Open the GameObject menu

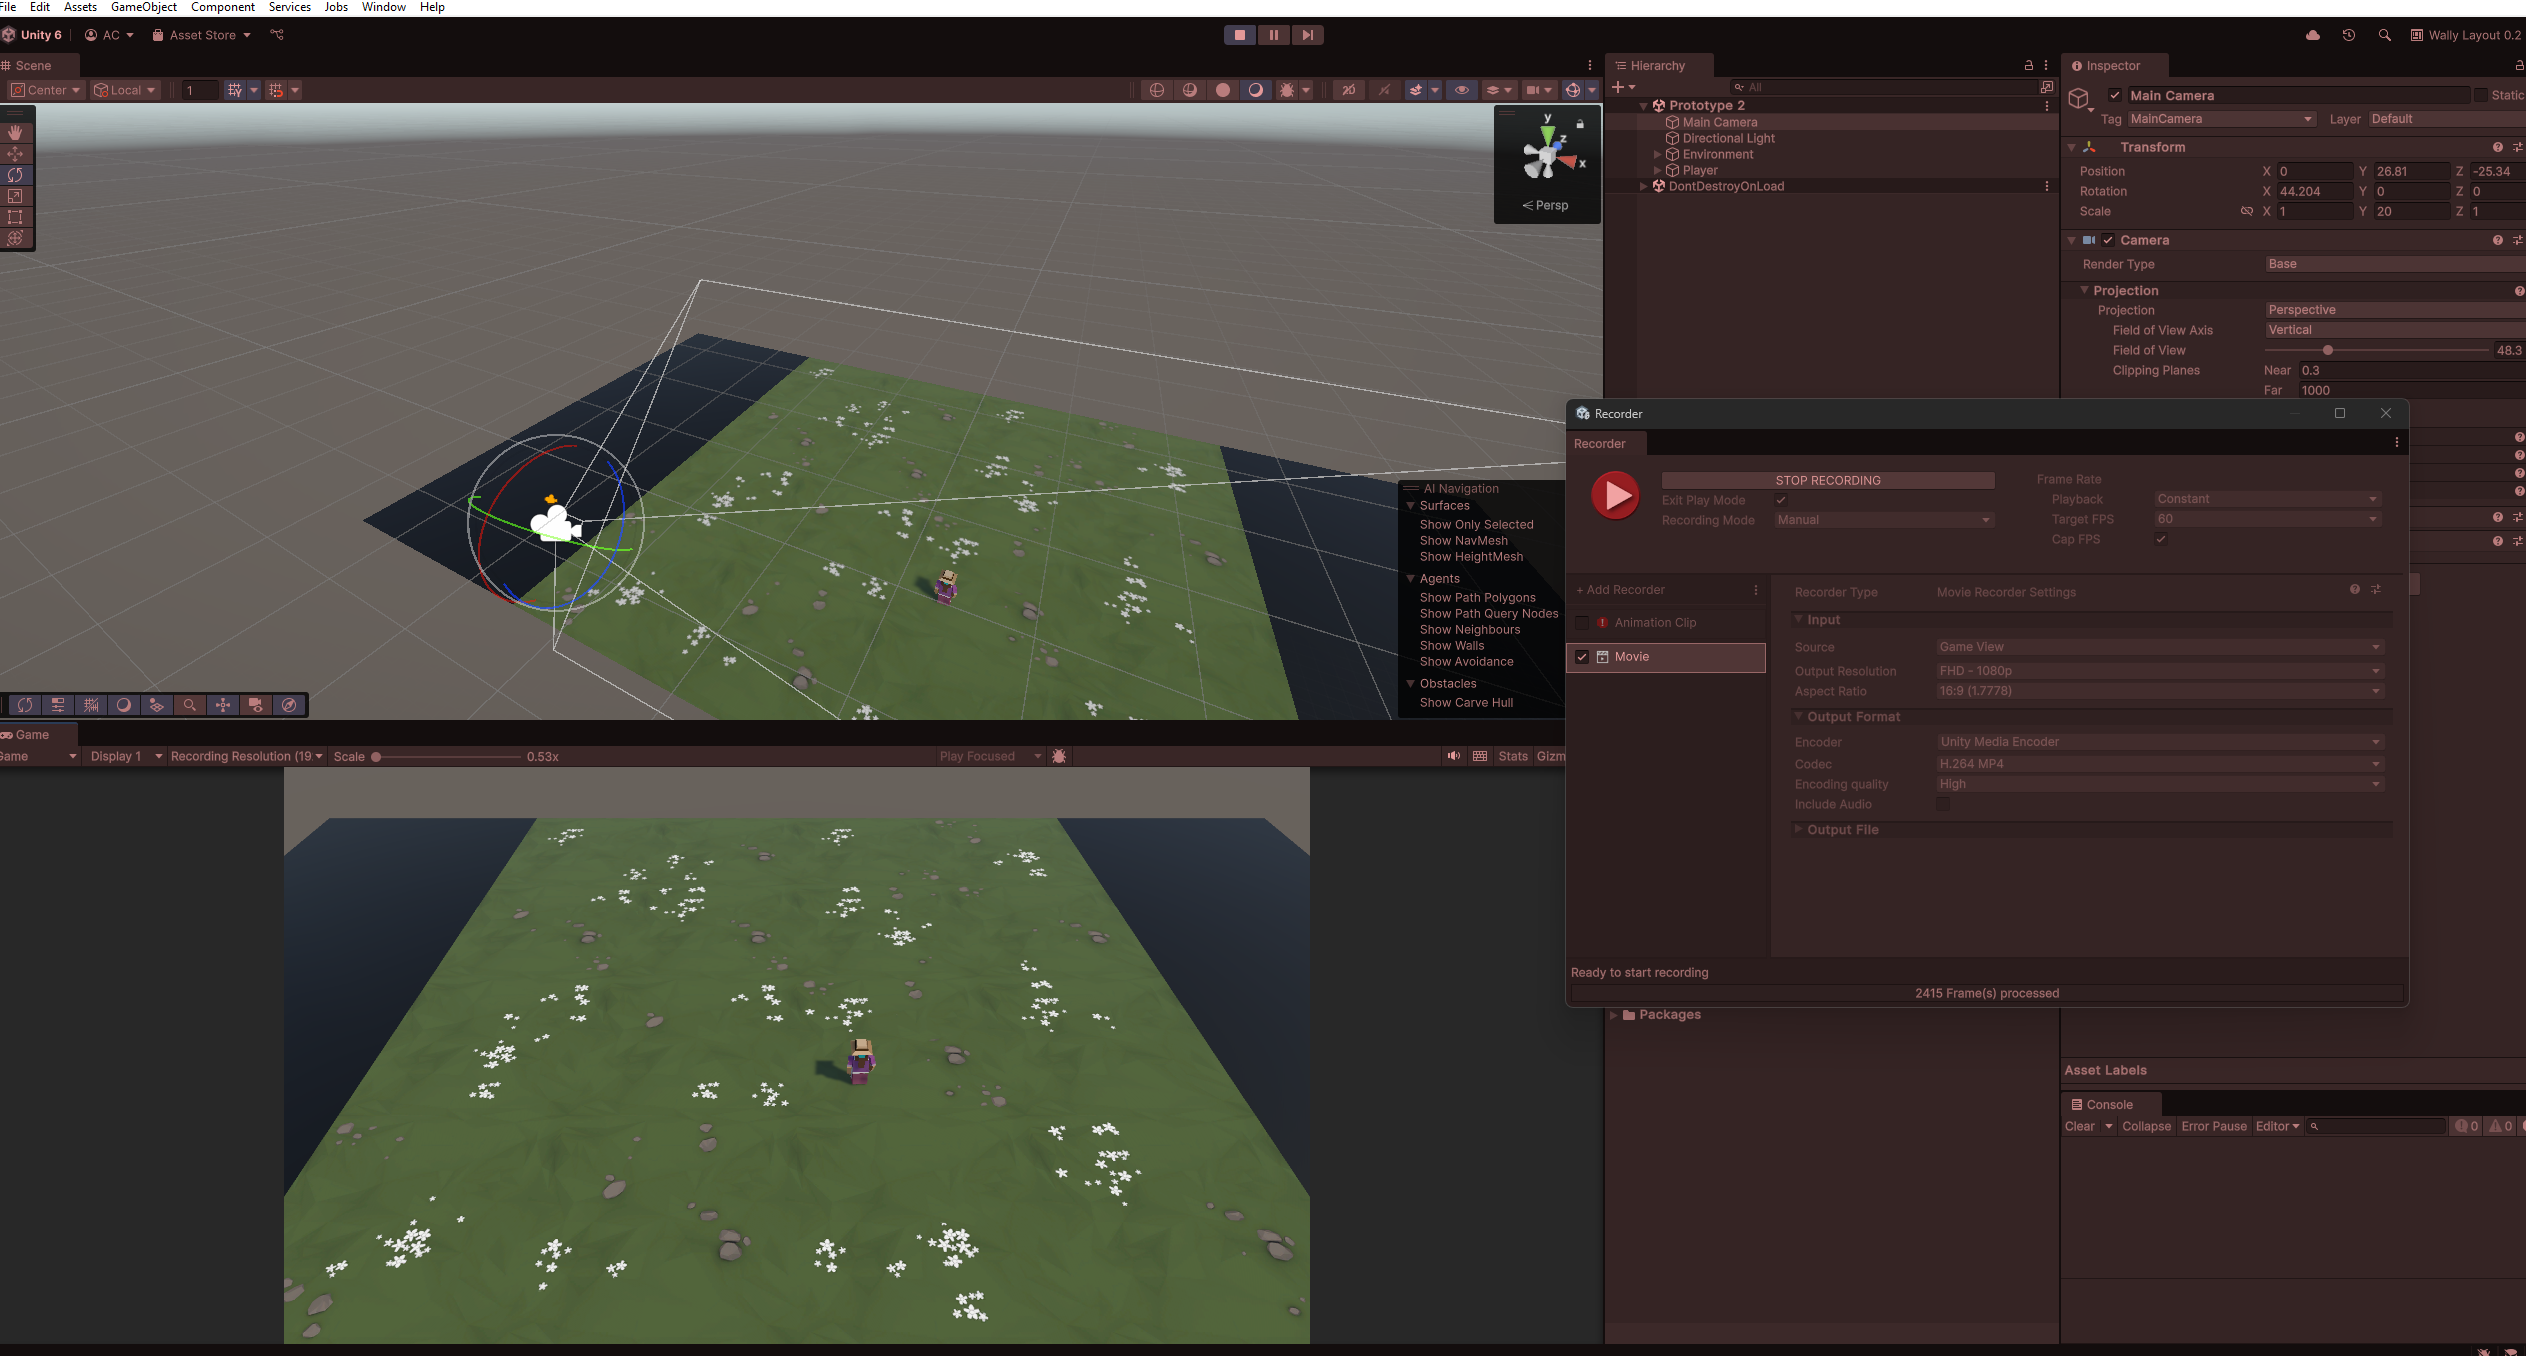pyautogui.click(x=144, y=7)
